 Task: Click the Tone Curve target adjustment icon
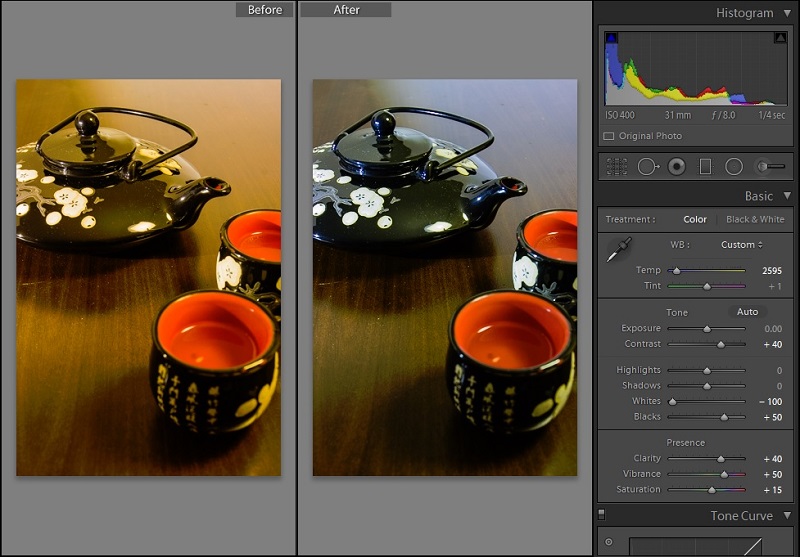point(609,543)
